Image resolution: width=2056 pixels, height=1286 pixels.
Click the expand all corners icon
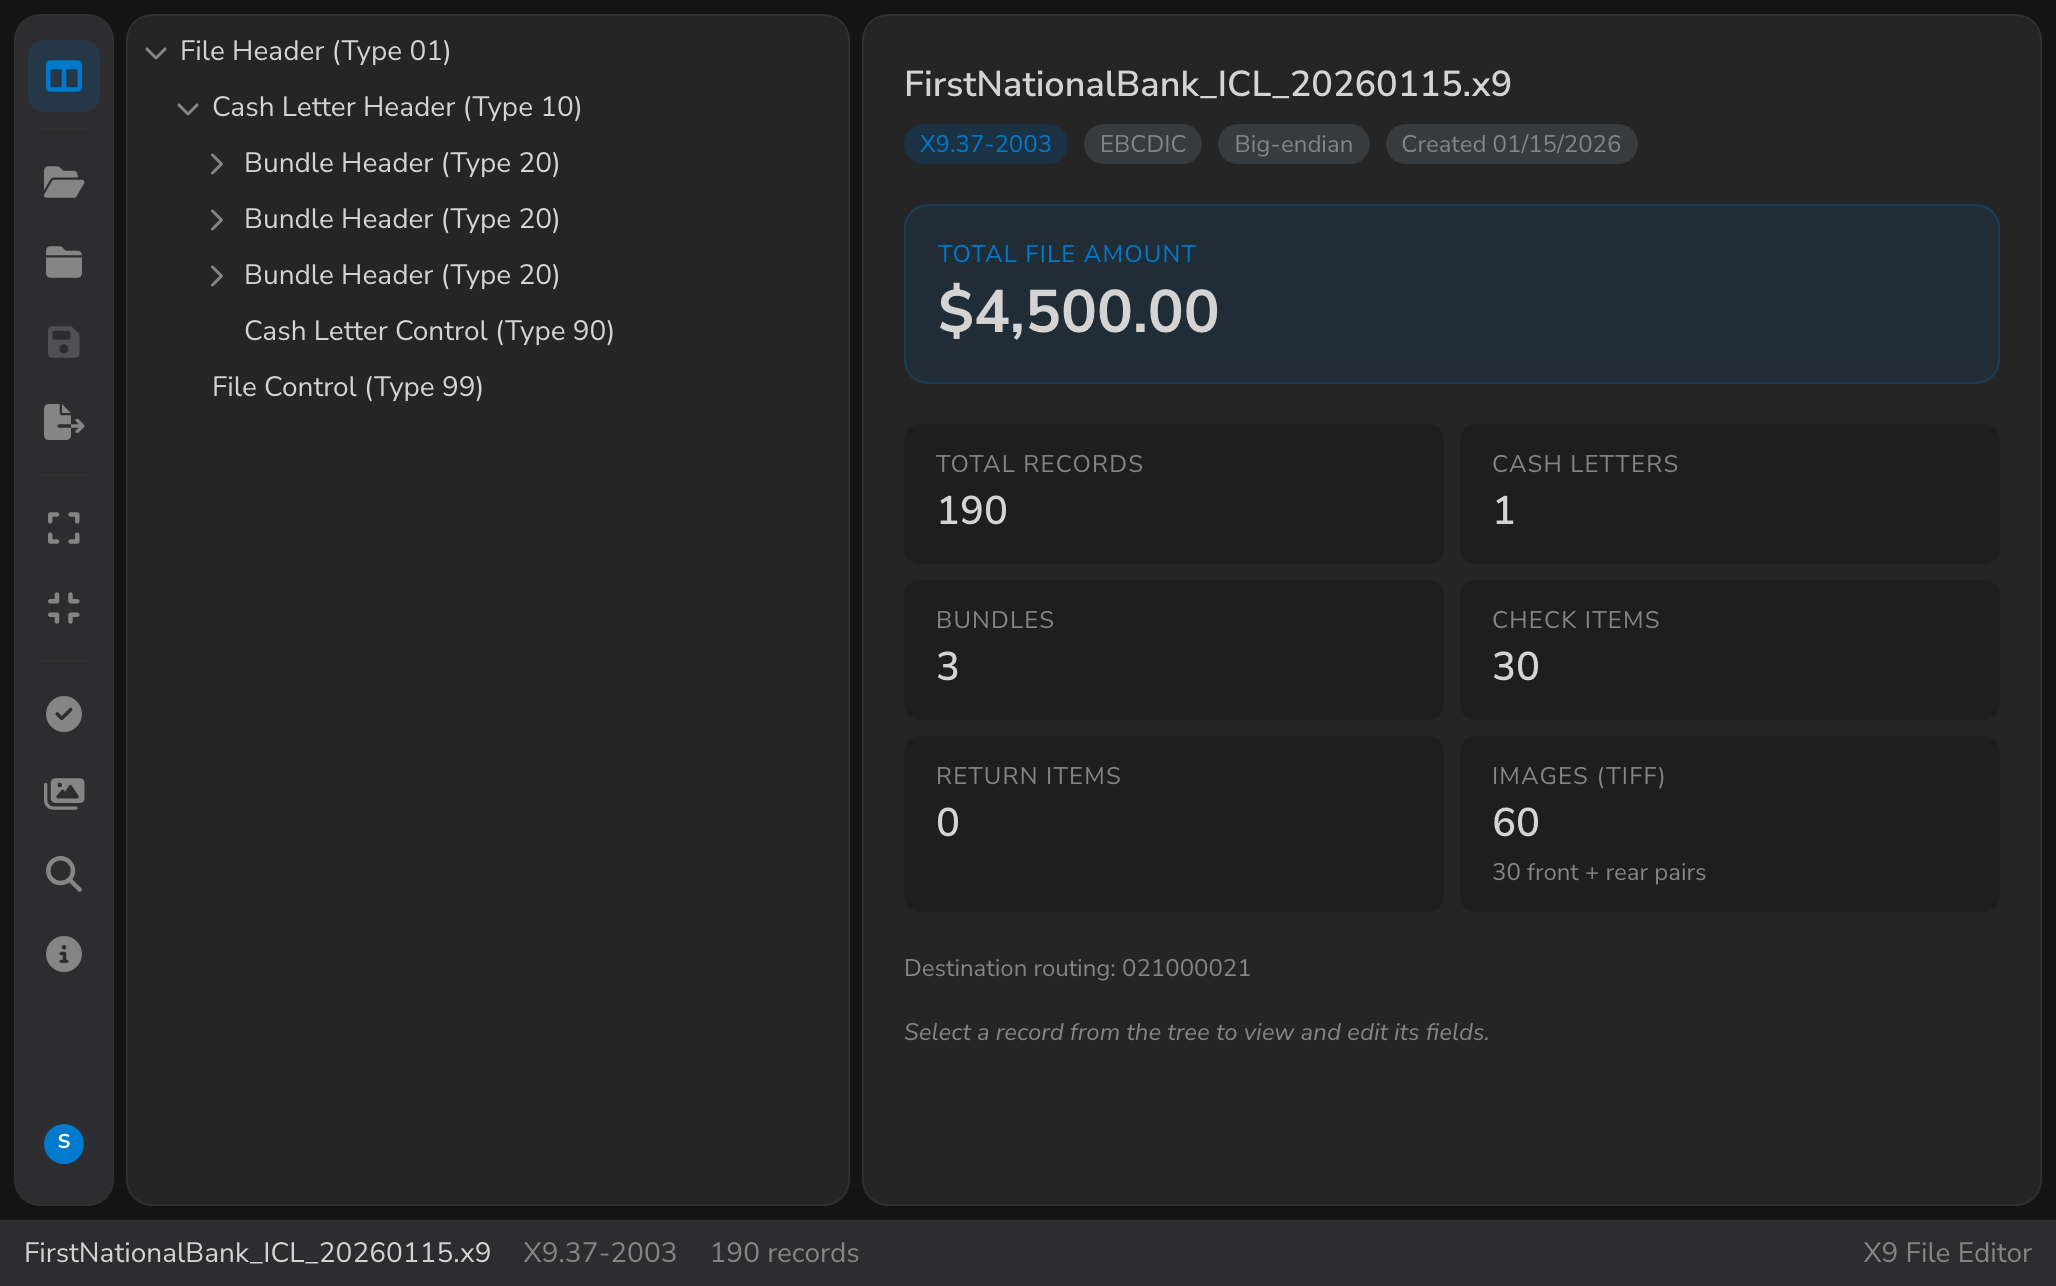pyautogui.click(x=64, y=528)
